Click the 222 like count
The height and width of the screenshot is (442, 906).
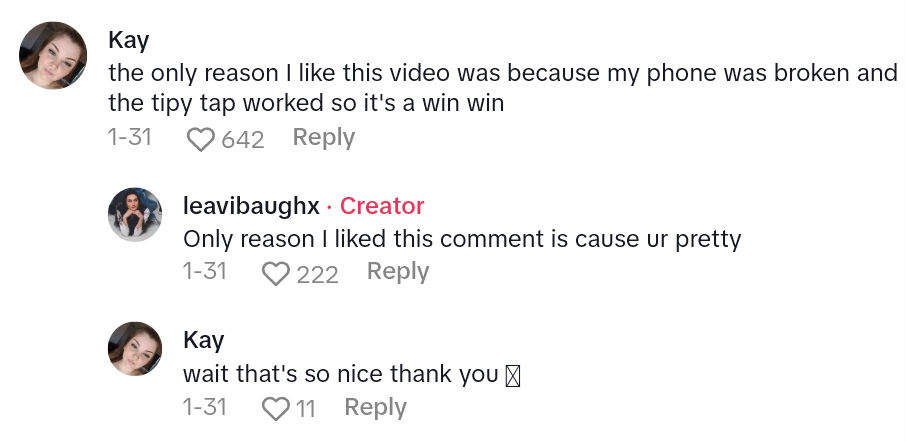click(317, 273)
